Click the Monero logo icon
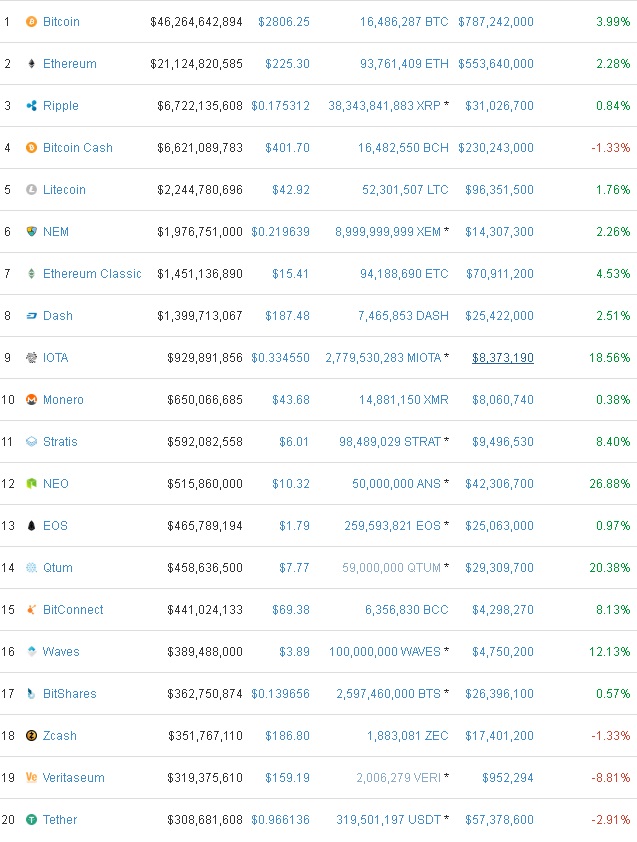This screenshot has width=637, height=842. coord(31,400)
